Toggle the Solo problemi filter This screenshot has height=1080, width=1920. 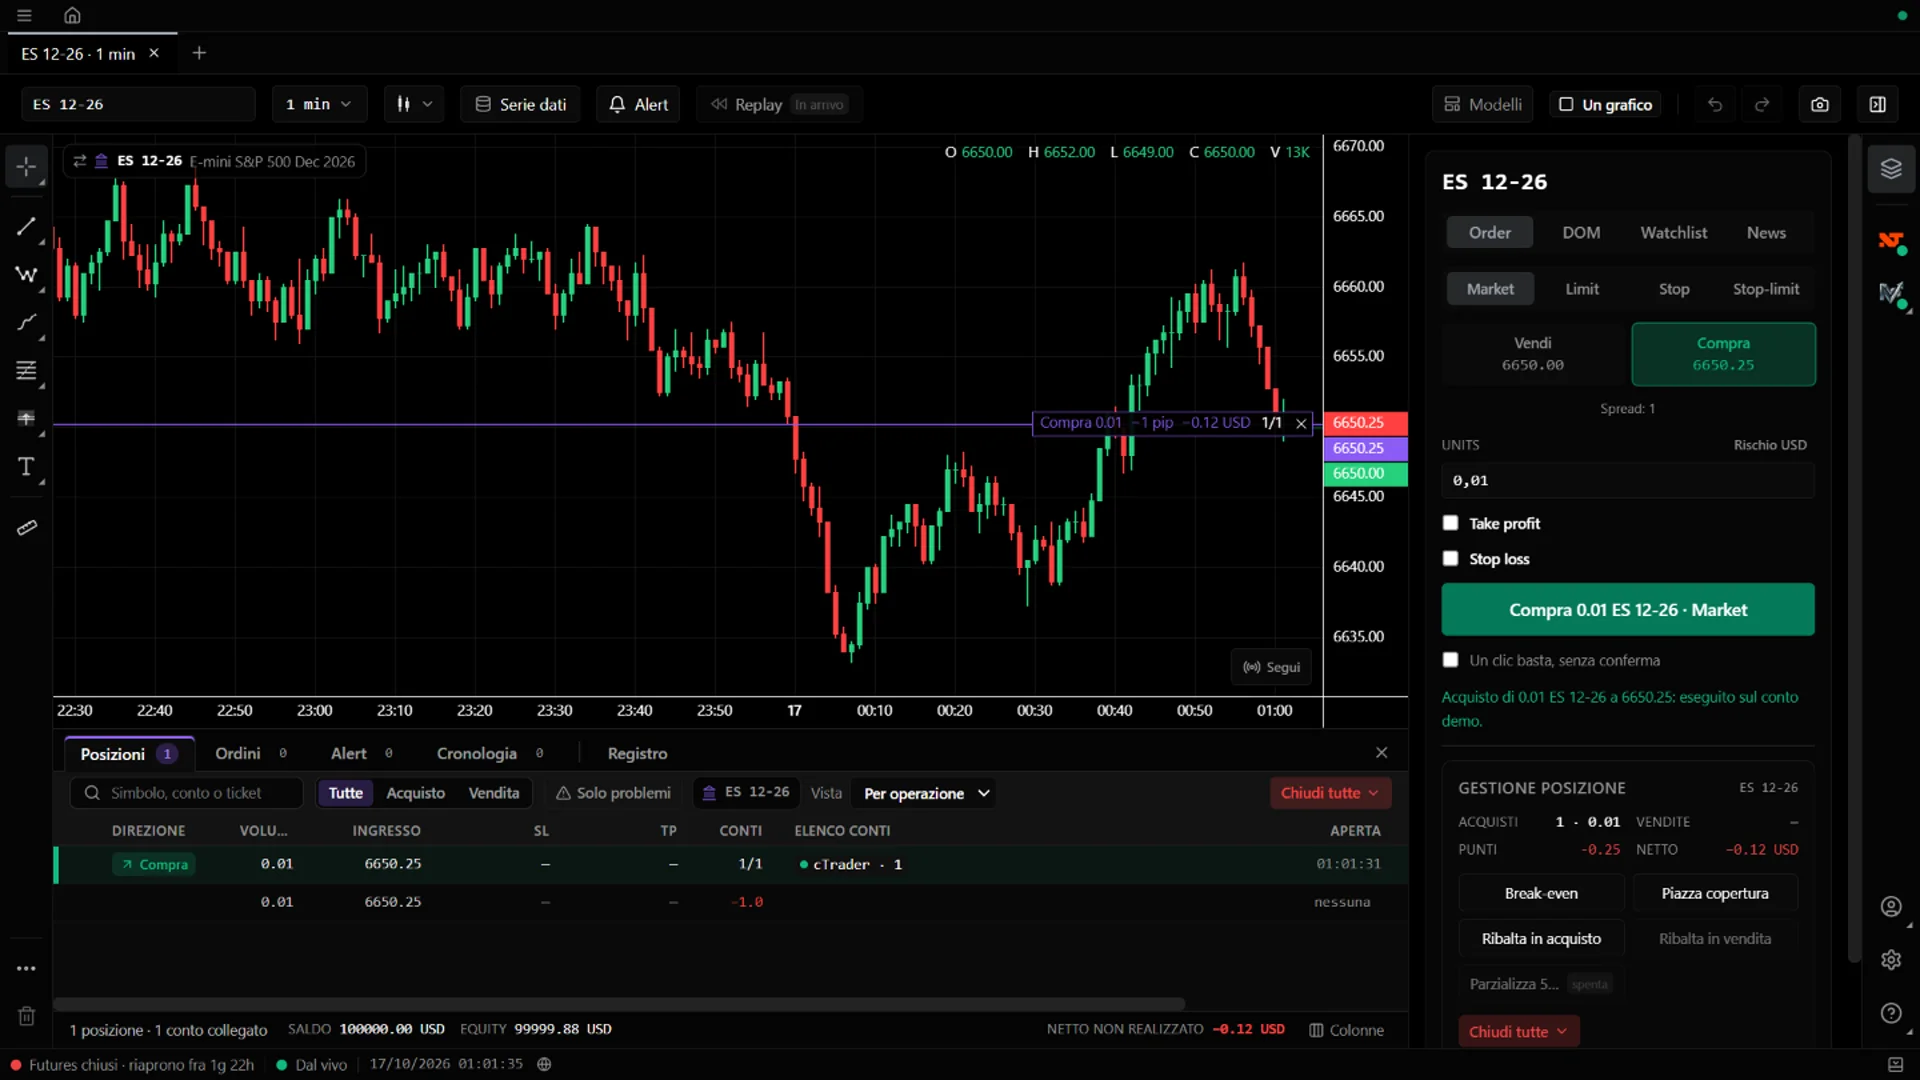[x=613, y=793]
